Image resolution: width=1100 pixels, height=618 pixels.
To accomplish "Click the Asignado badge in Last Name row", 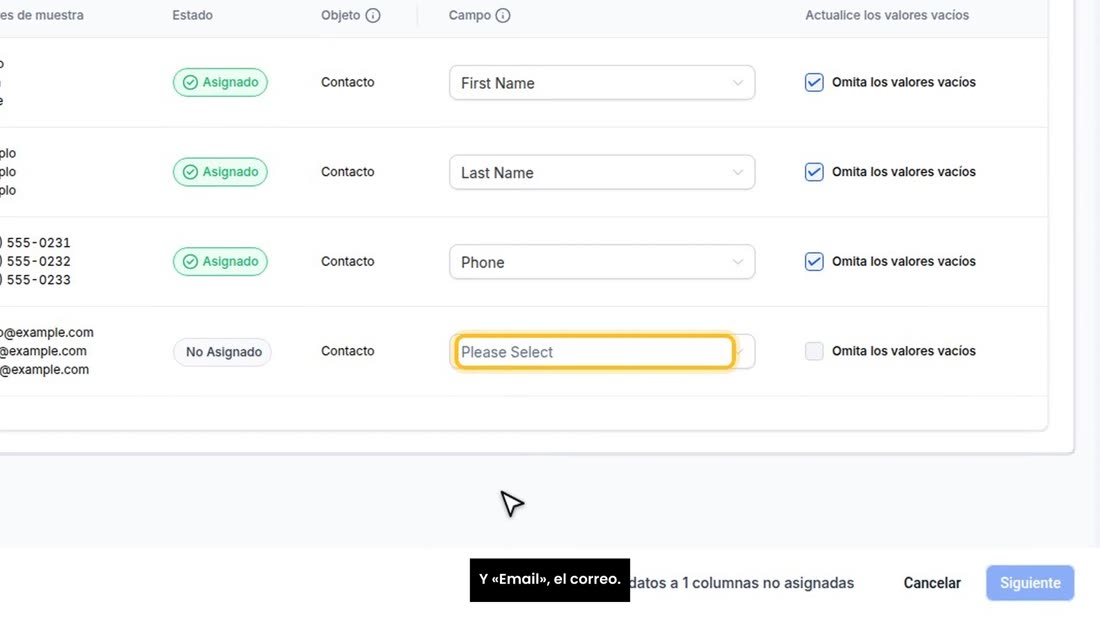I will pos(220,172).
